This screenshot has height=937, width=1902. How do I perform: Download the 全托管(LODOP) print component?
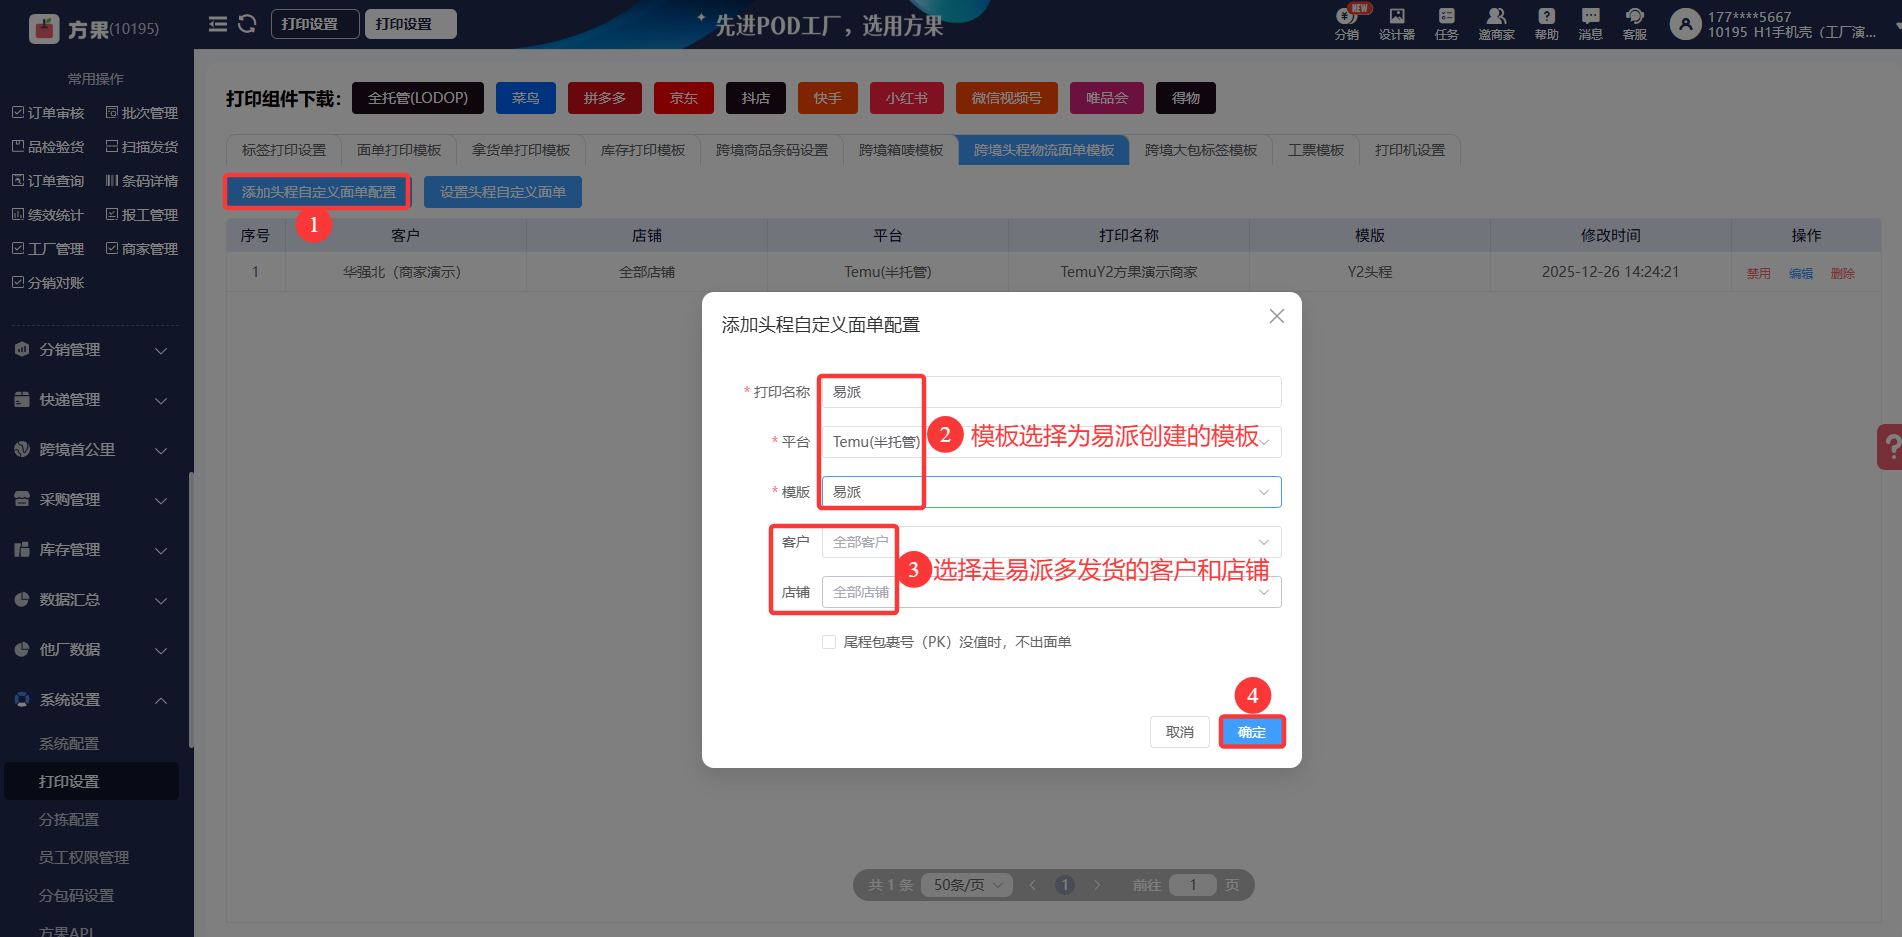click(418, 98)
